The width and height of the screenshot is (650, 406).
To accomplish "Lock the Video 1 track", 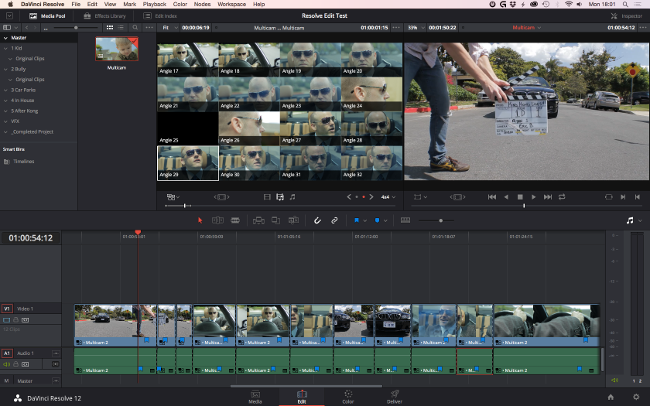I will 16,320.
